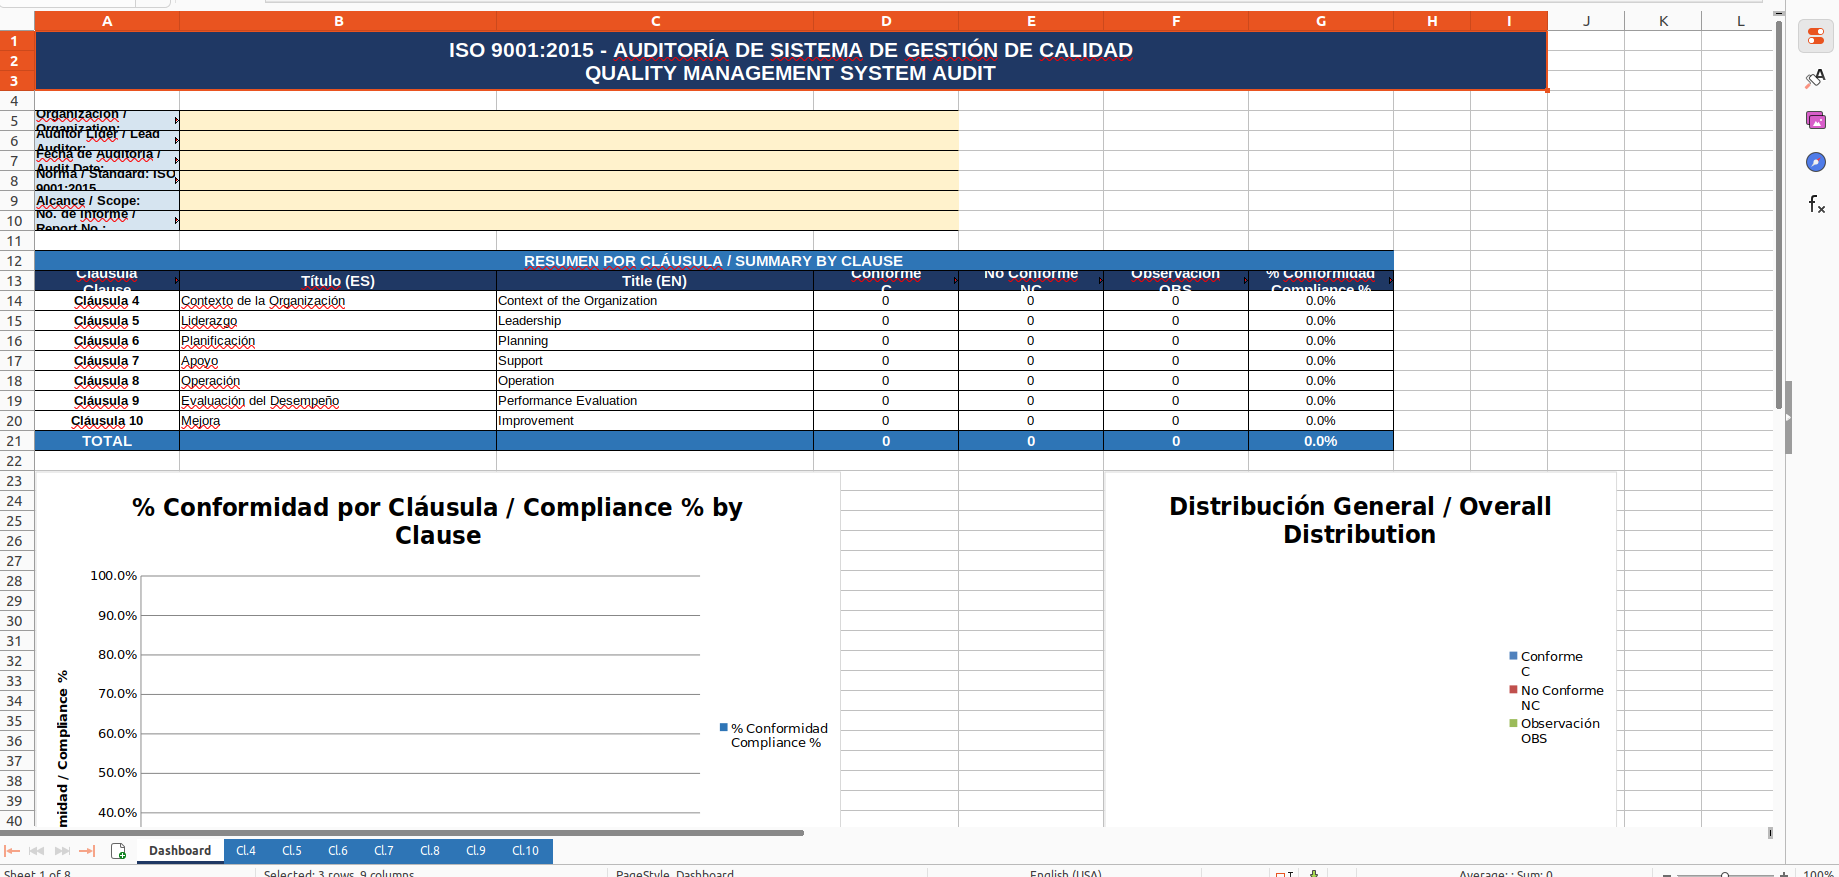This screenshot has width=1839, height=877.
Task: Click the 'Distribución General / Overall Distribution' chart title
Action: [x=1360, y=520]
